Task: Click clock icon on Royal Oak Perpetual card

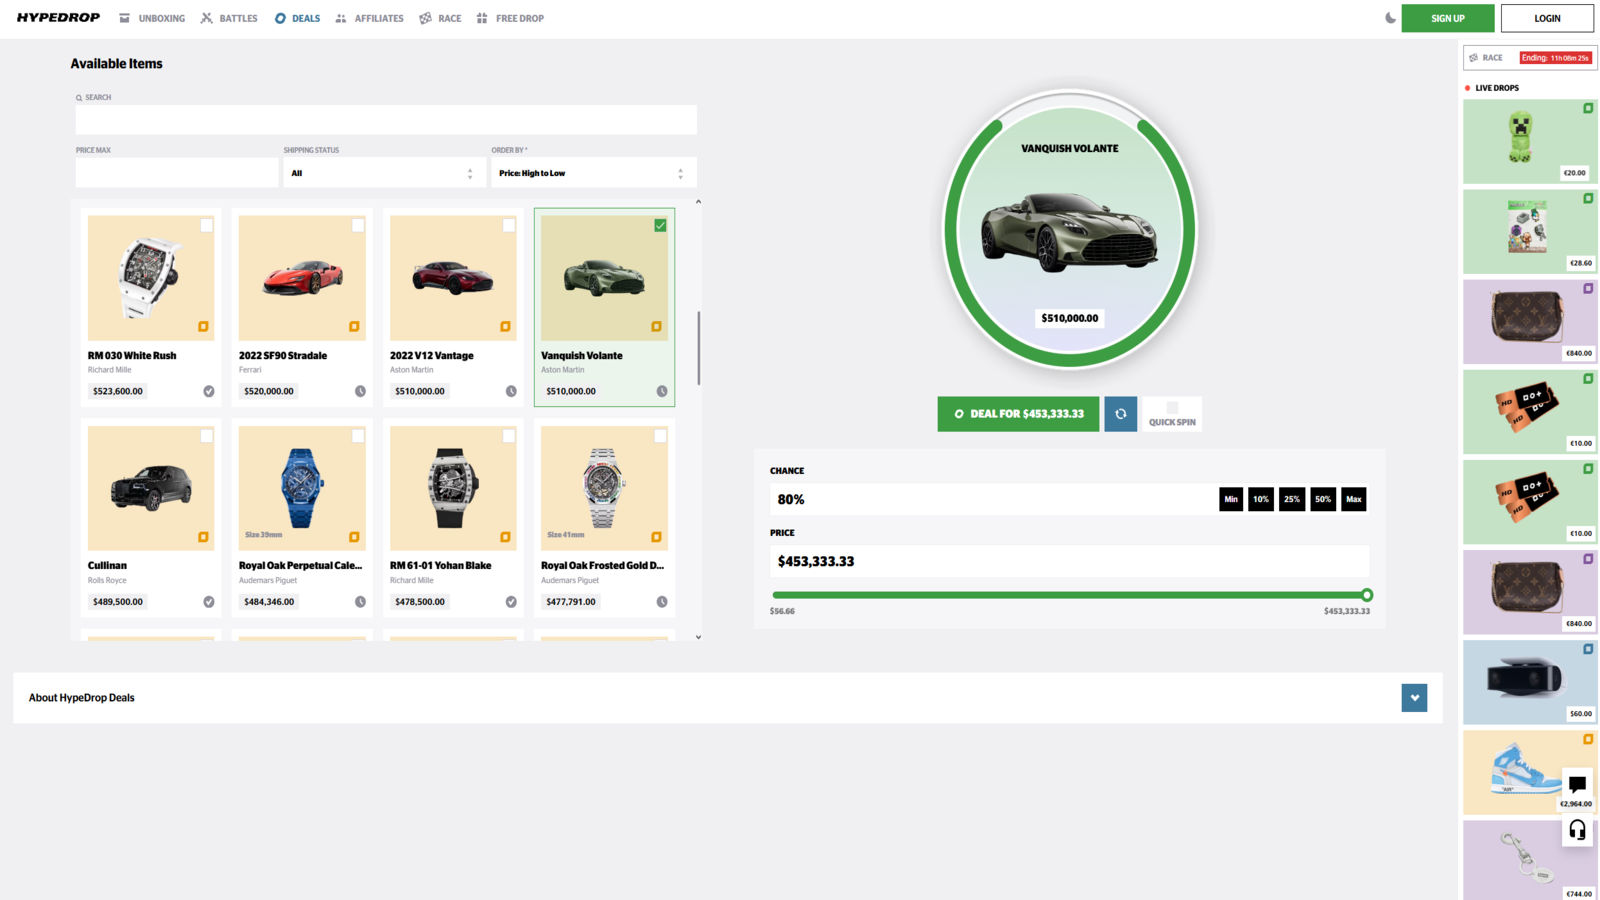Action: 360,602
